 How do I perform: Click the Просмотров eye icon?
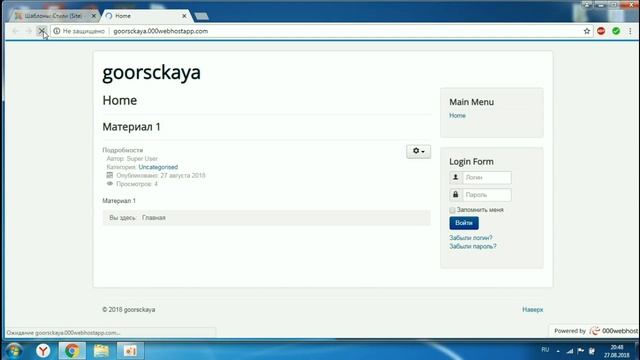click(109, 184)
